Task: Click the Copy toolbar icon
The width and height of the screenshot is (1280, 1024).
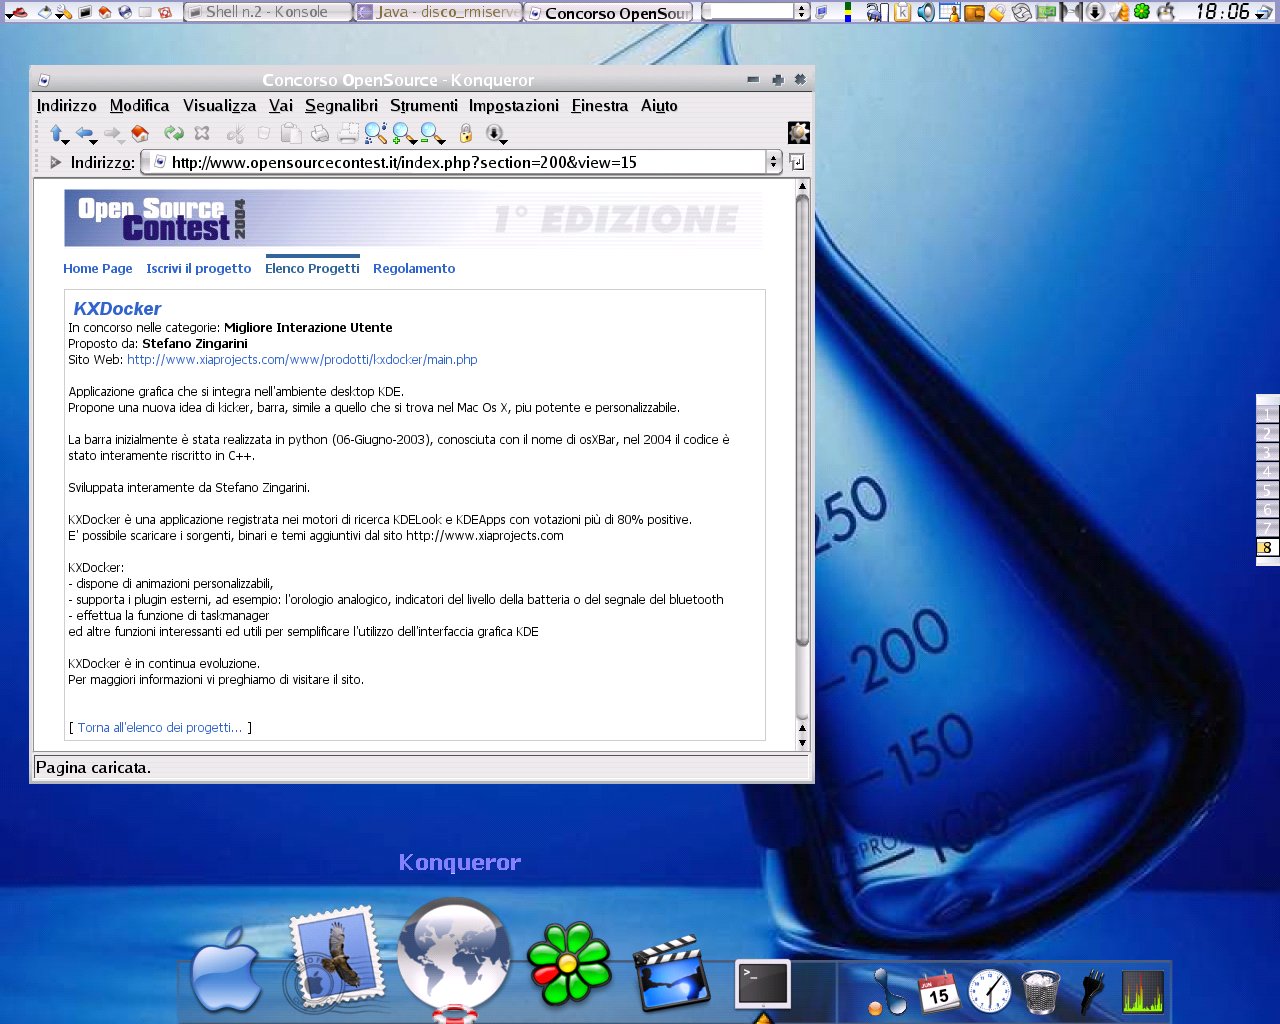Action: [263, 133]
